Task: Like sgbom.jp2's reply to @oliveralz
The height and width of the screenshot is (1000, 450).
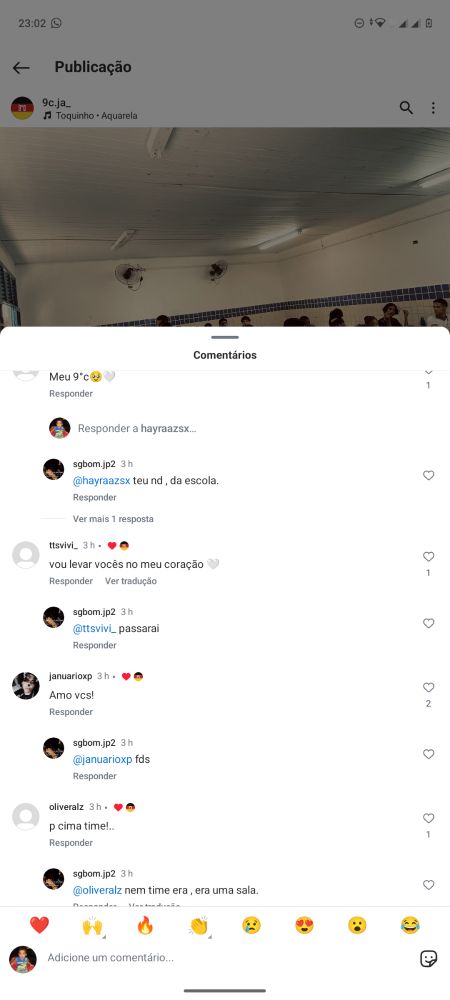Action: 428,885
